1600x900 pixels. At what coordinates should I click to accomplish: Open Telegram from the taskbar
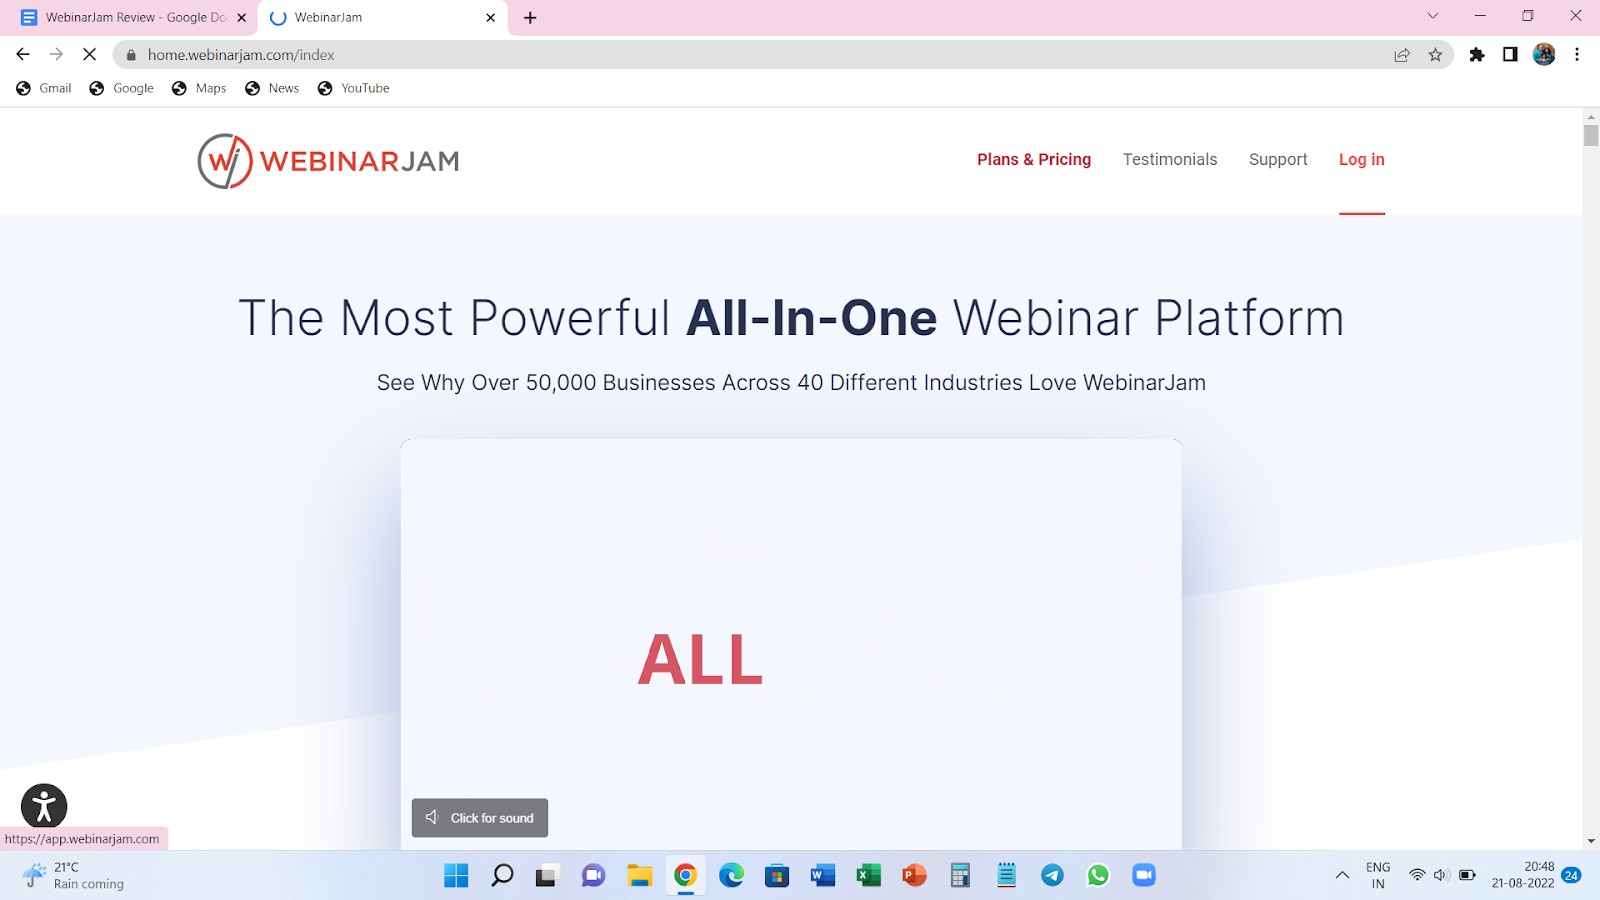point(1052,875)
